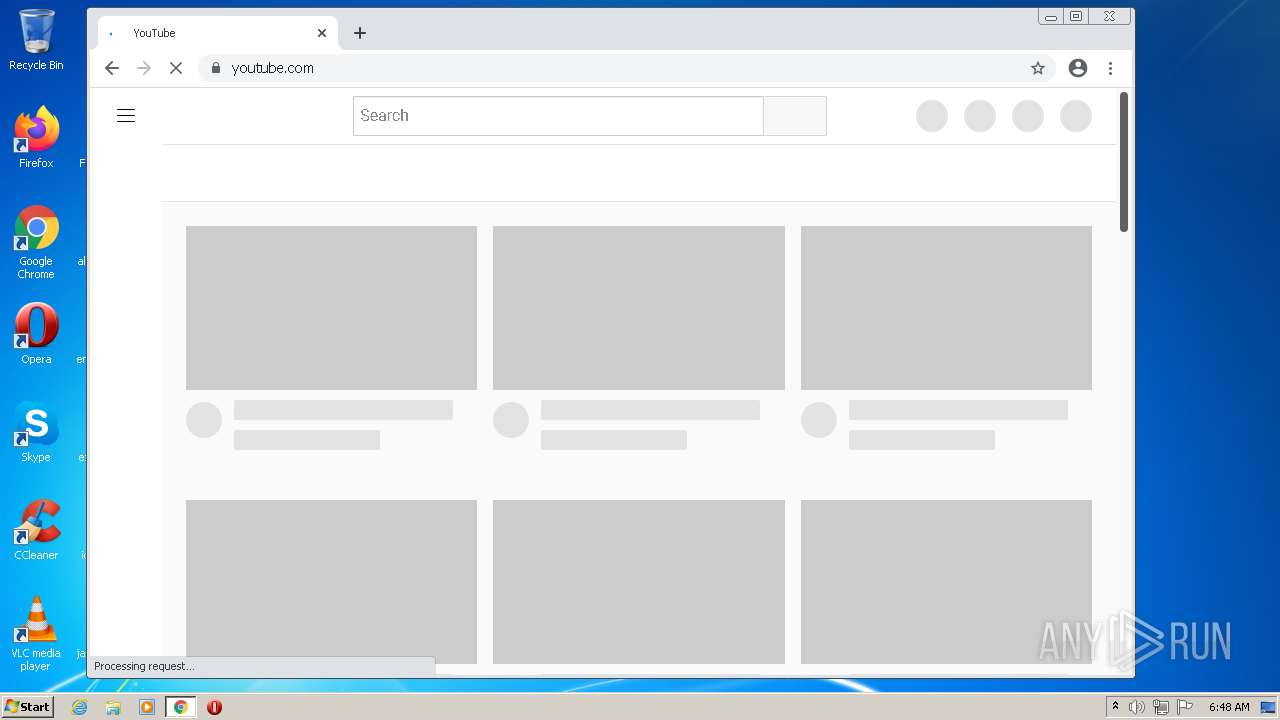
Task: Click the Opera icon in the taskbar
Action: (x=214, y=707)
